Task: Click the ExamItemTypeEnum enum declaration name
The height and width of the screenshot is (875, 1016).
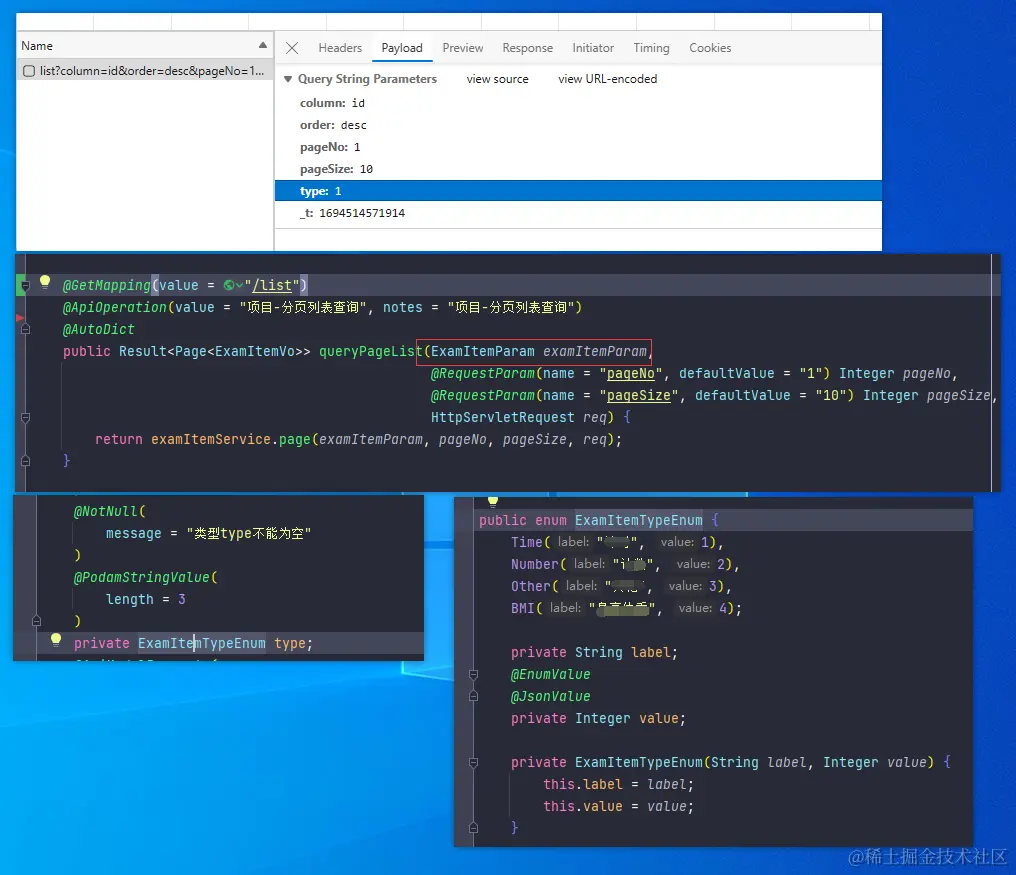Action: [638, 520]
